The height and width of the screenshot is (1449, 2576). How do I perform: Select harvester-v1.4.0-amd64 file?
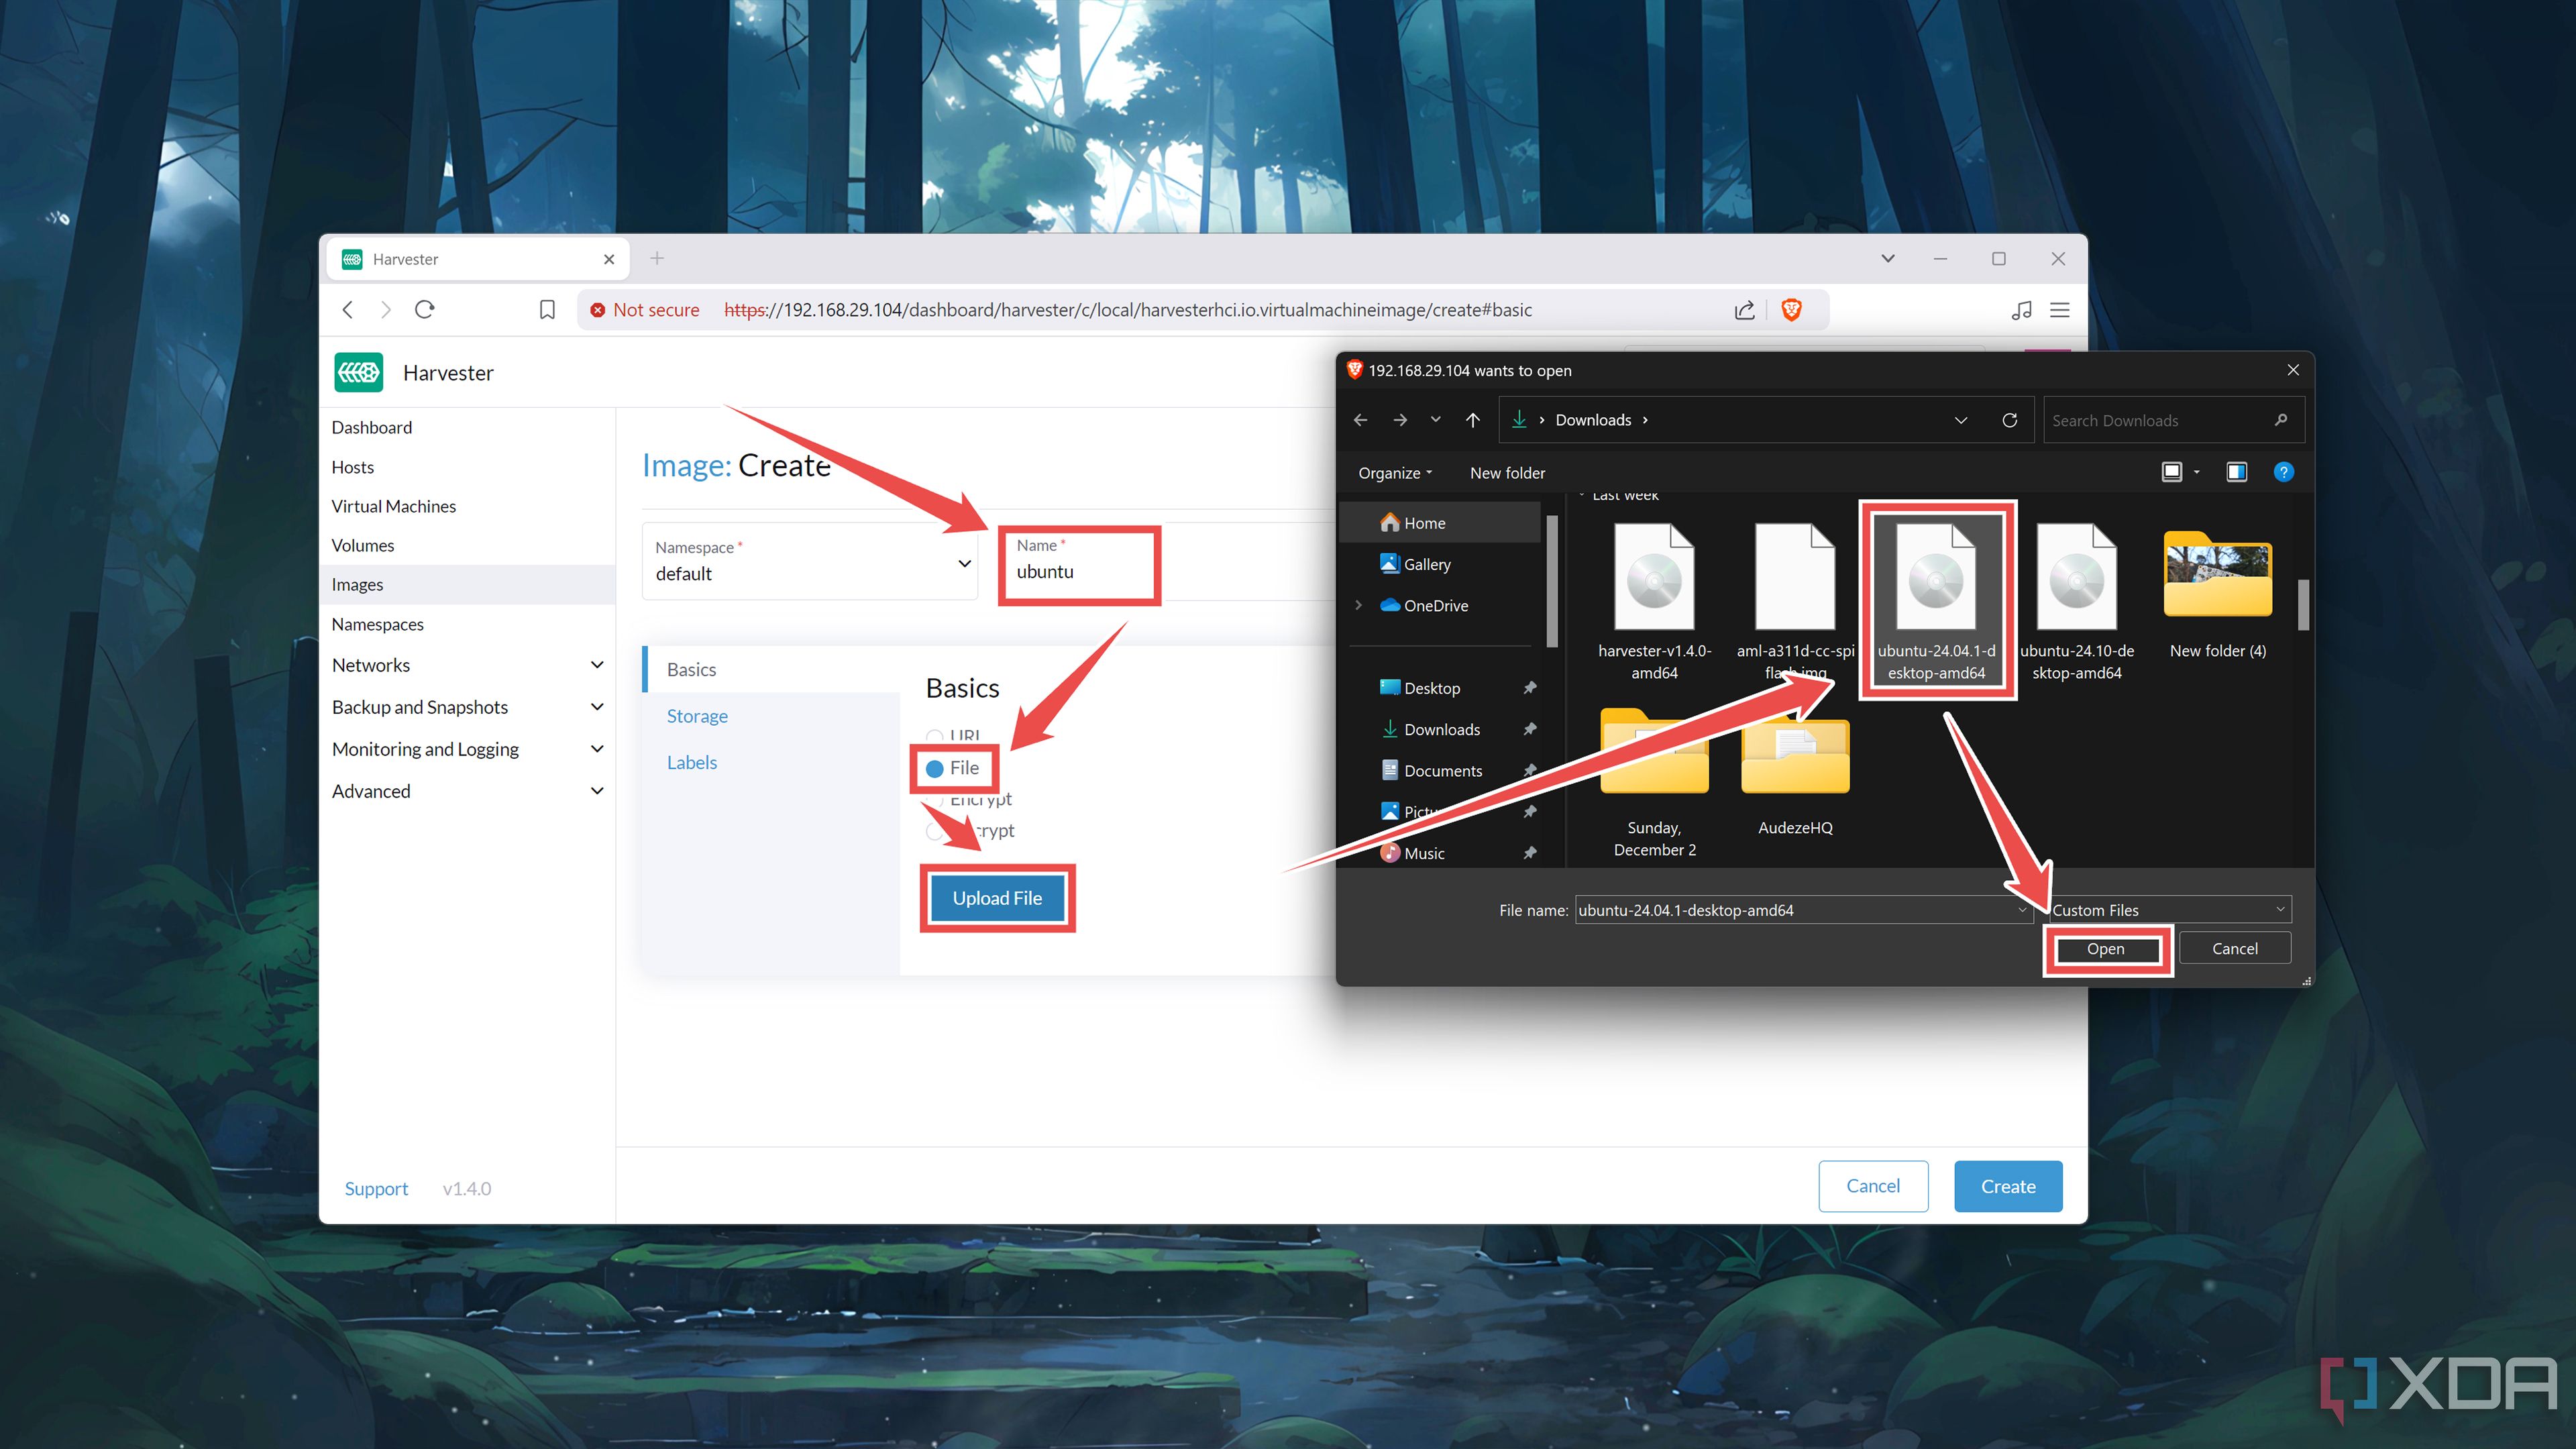pyautogui.click(x=1655, y=602)
